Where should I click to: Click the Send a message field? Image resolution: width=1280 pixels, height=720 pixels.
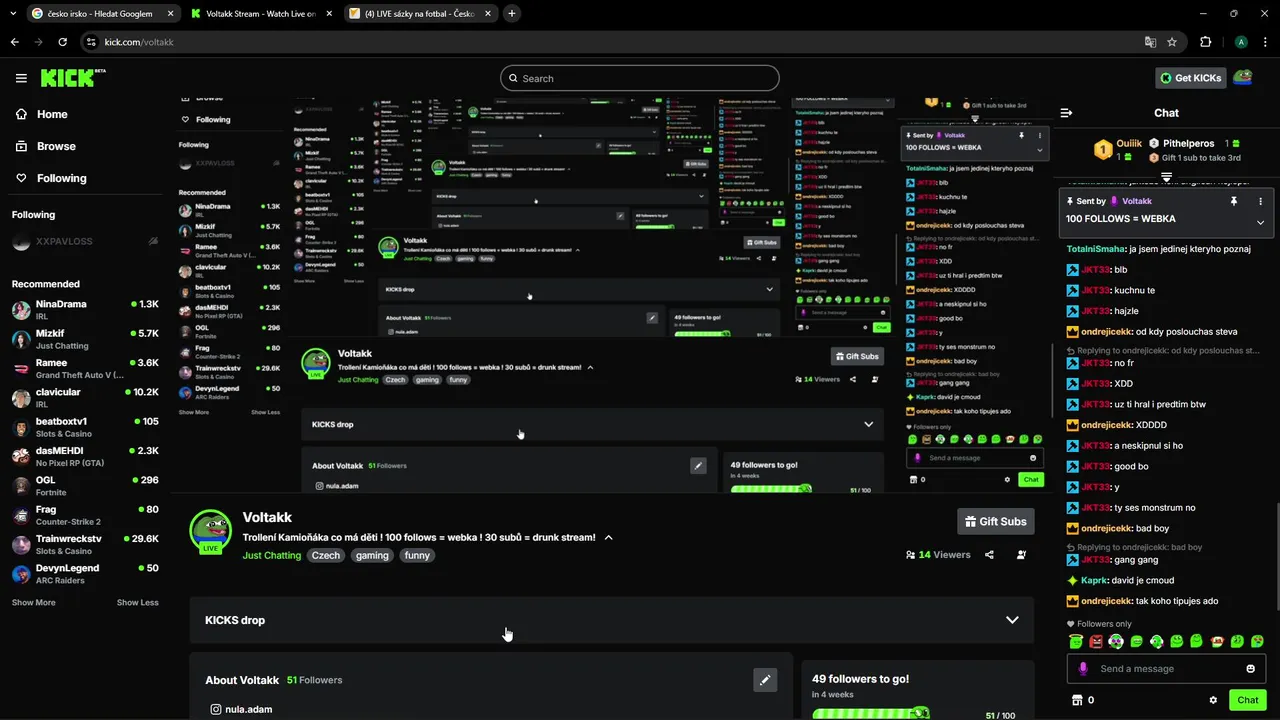(x=1166, y=669)
